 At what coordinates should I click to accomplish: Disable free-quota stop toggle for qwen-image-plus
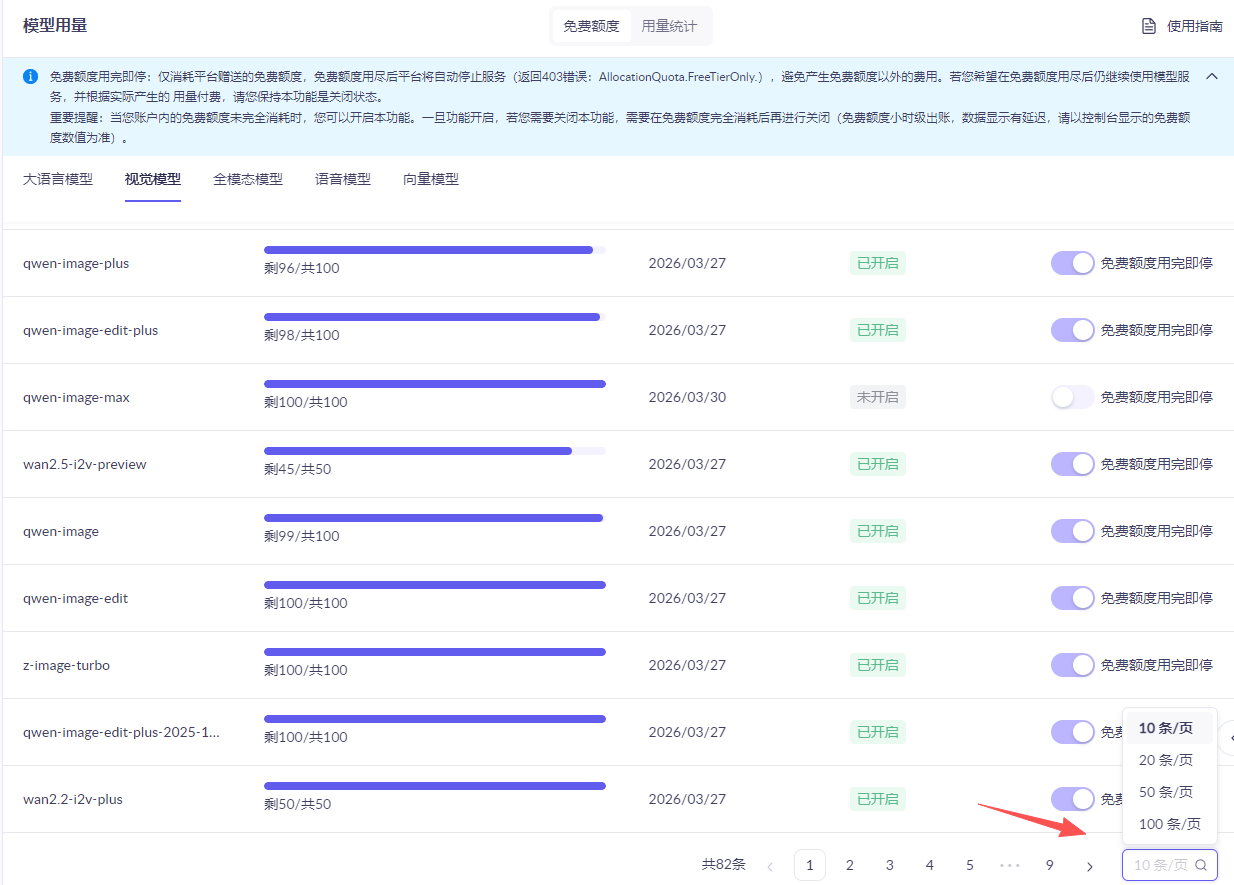pyautogui.click(x=1072, y=263)
